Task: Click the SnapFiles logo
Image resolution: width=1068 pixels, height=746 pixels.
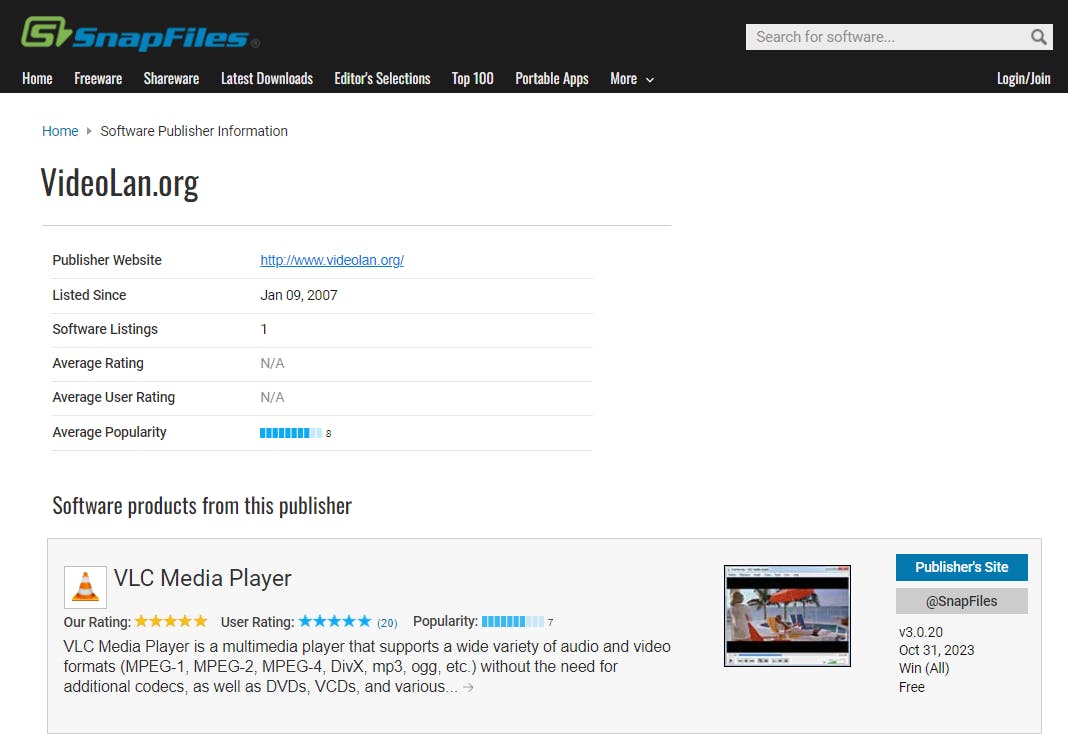Action: pos(140,33)
